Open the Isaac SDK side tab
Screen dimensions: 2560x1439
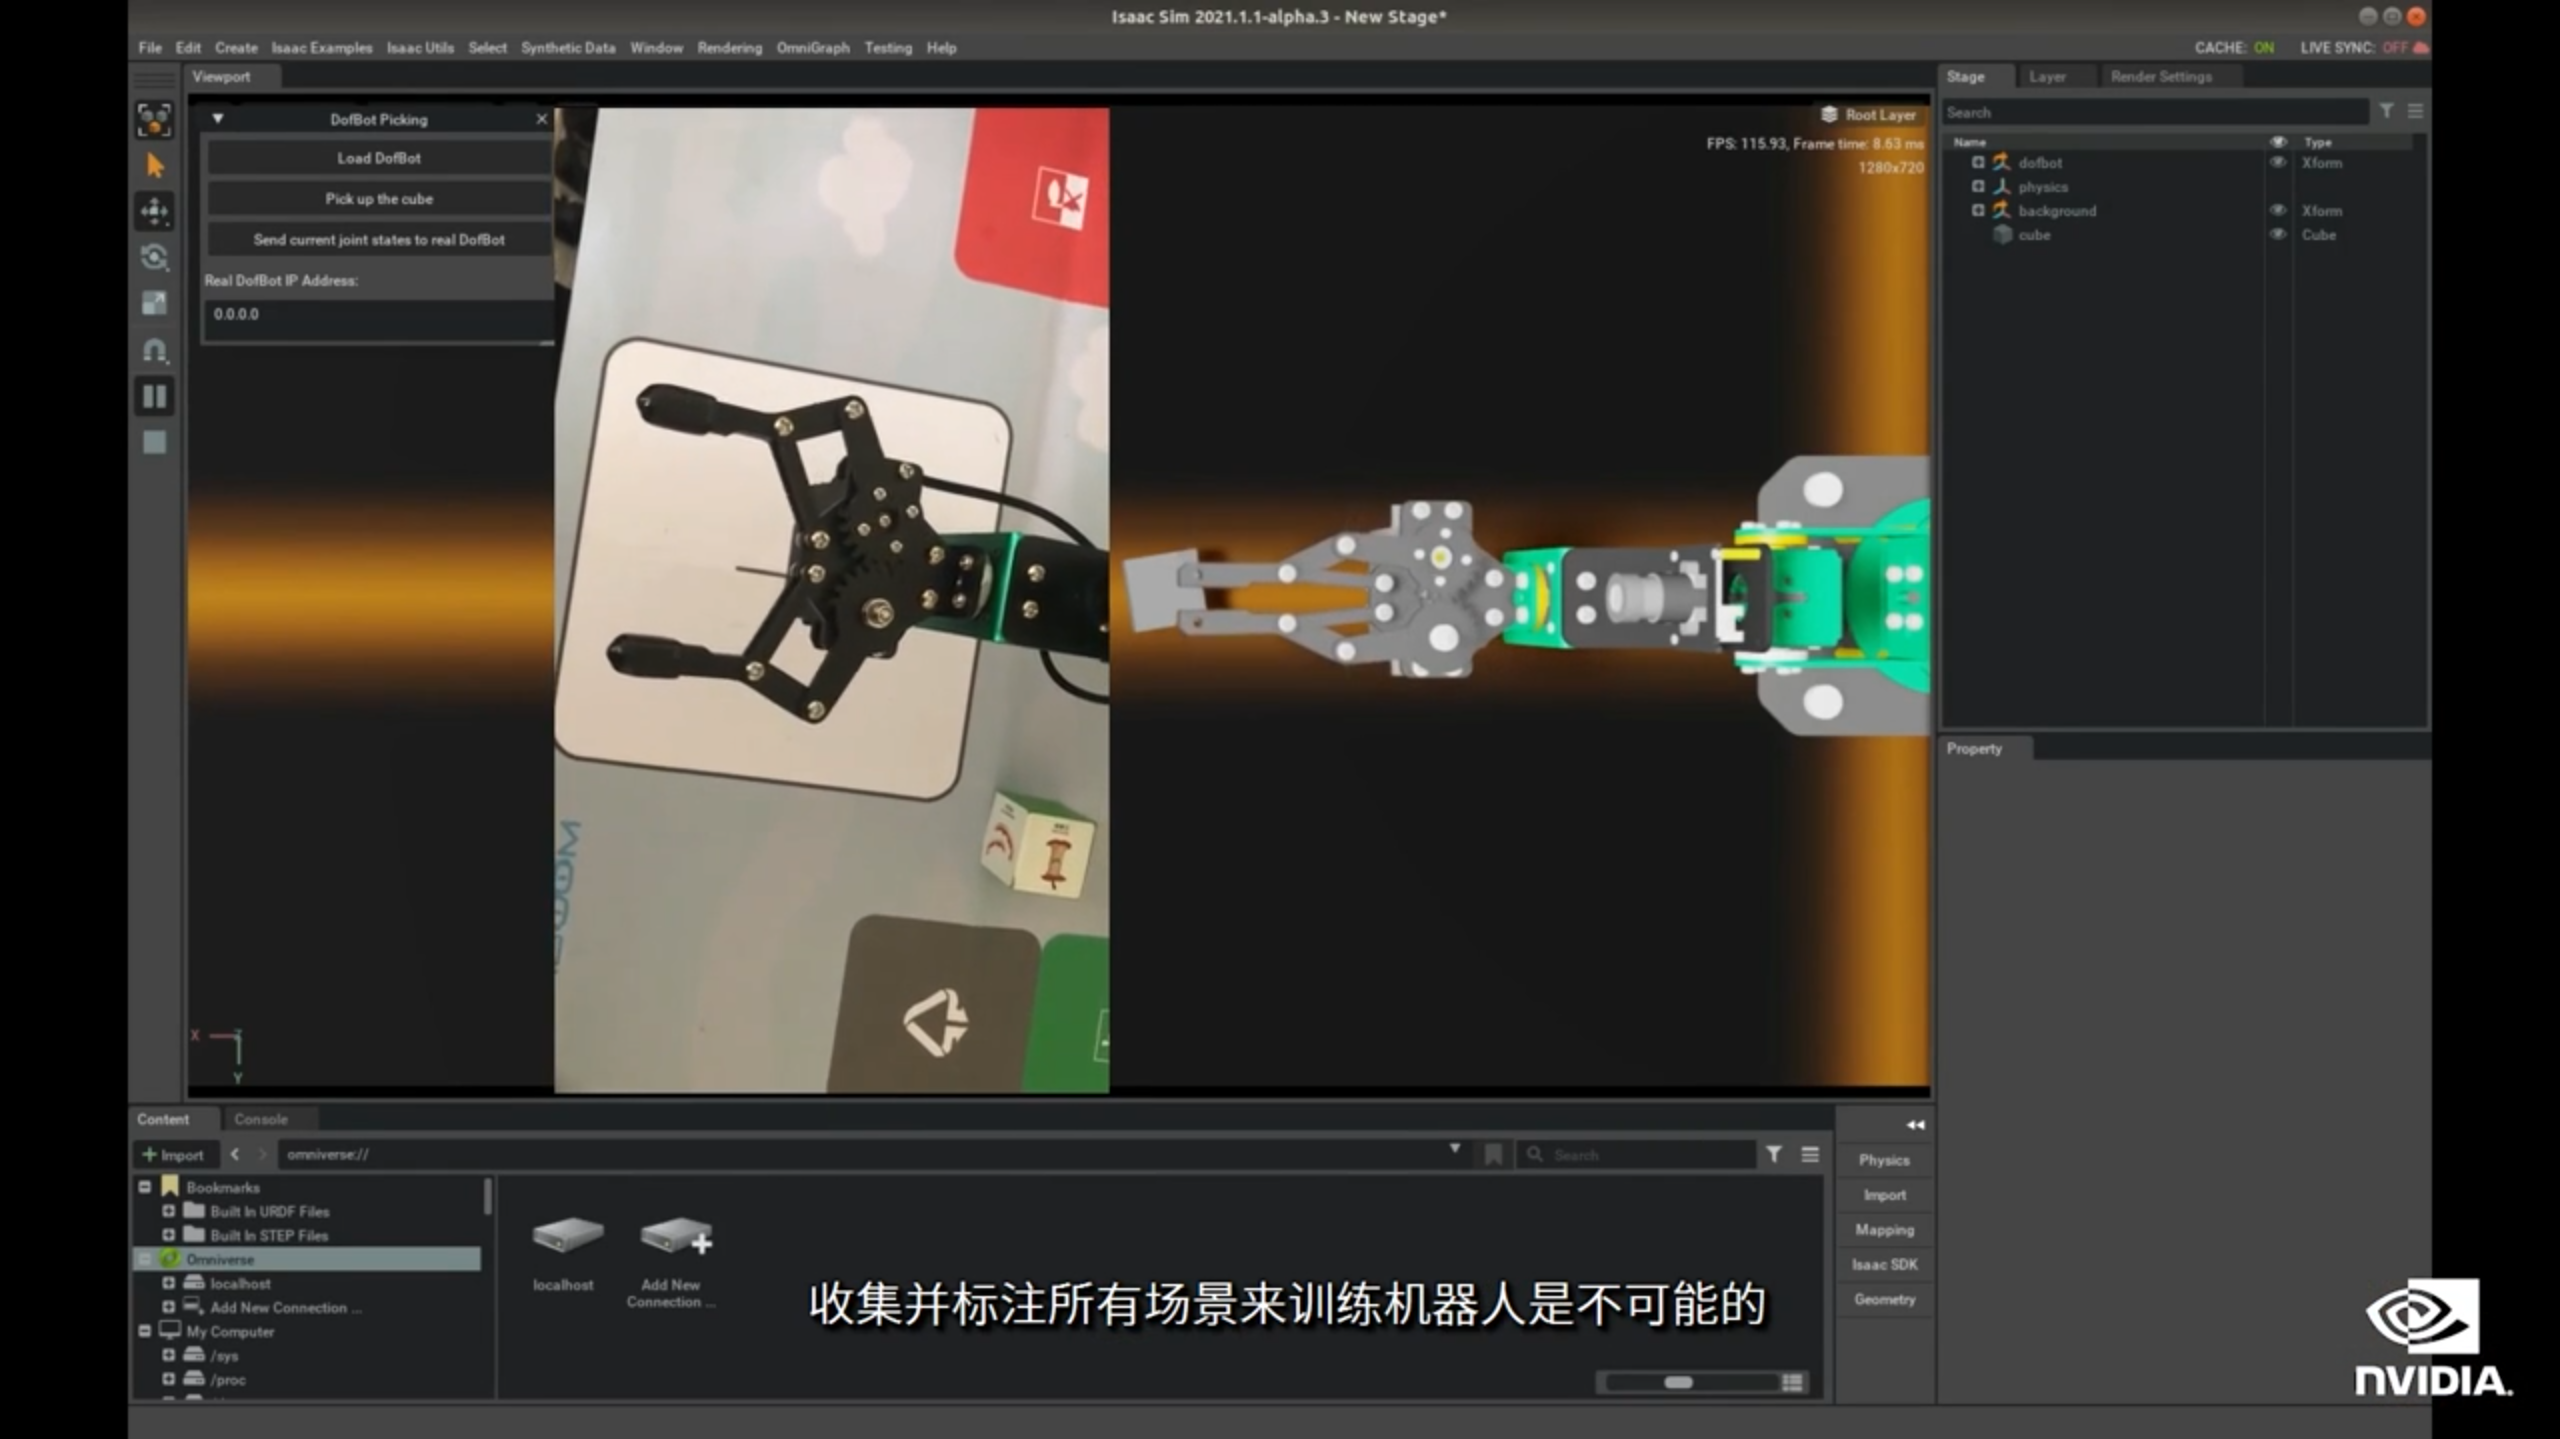point(1884,1265)
